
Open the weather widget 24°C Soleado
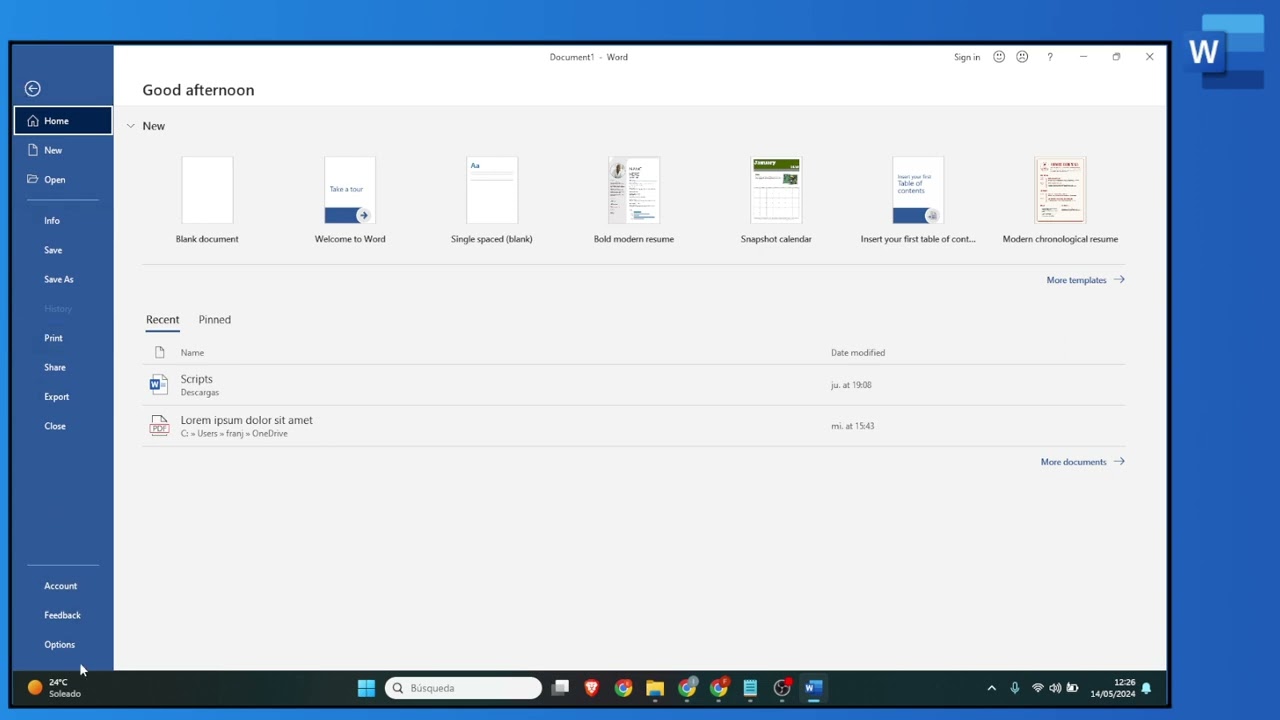click(56, 688)
